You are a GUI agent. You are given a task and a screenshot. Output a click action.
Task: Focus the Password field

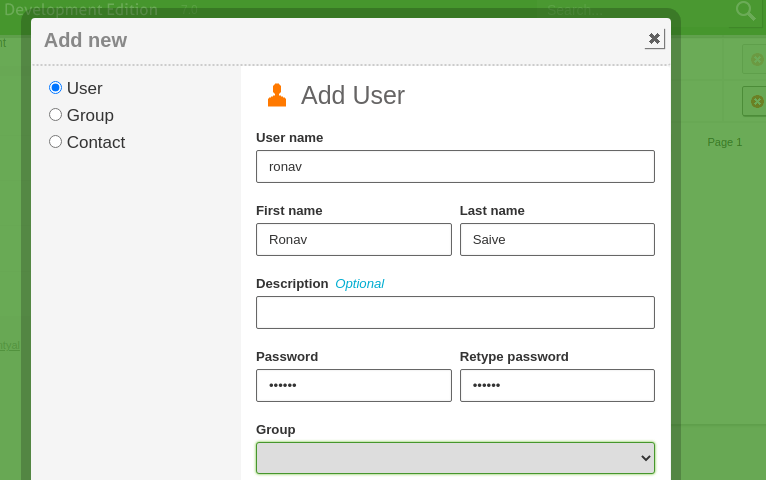click(353, 386)
